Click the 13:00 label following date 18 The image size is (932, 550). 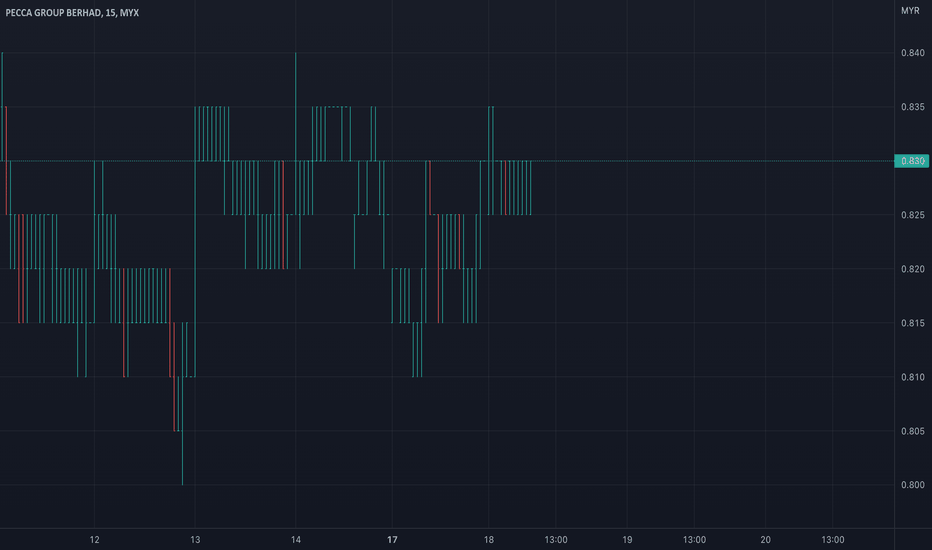(x=556, y=540)
